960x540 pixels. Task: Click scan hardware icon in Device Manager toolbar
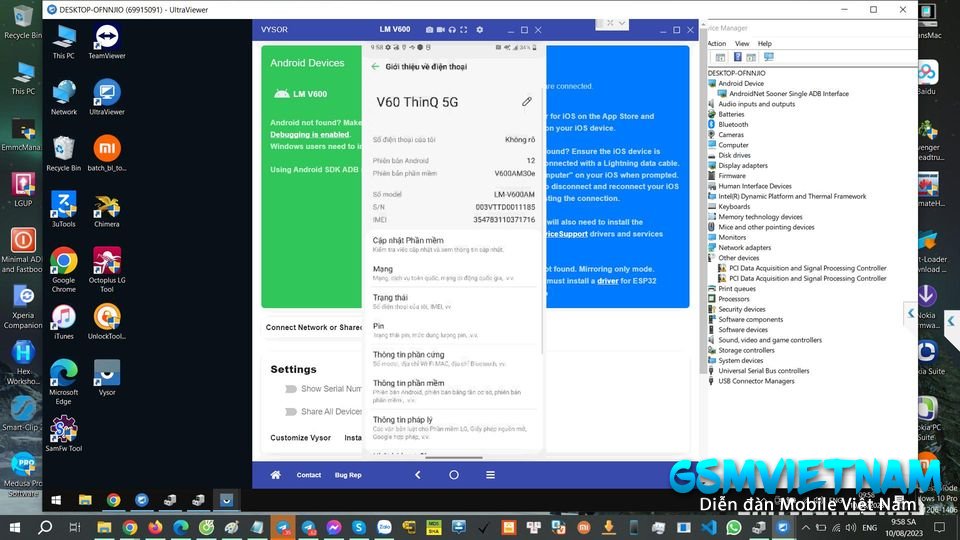pos(769,57)
